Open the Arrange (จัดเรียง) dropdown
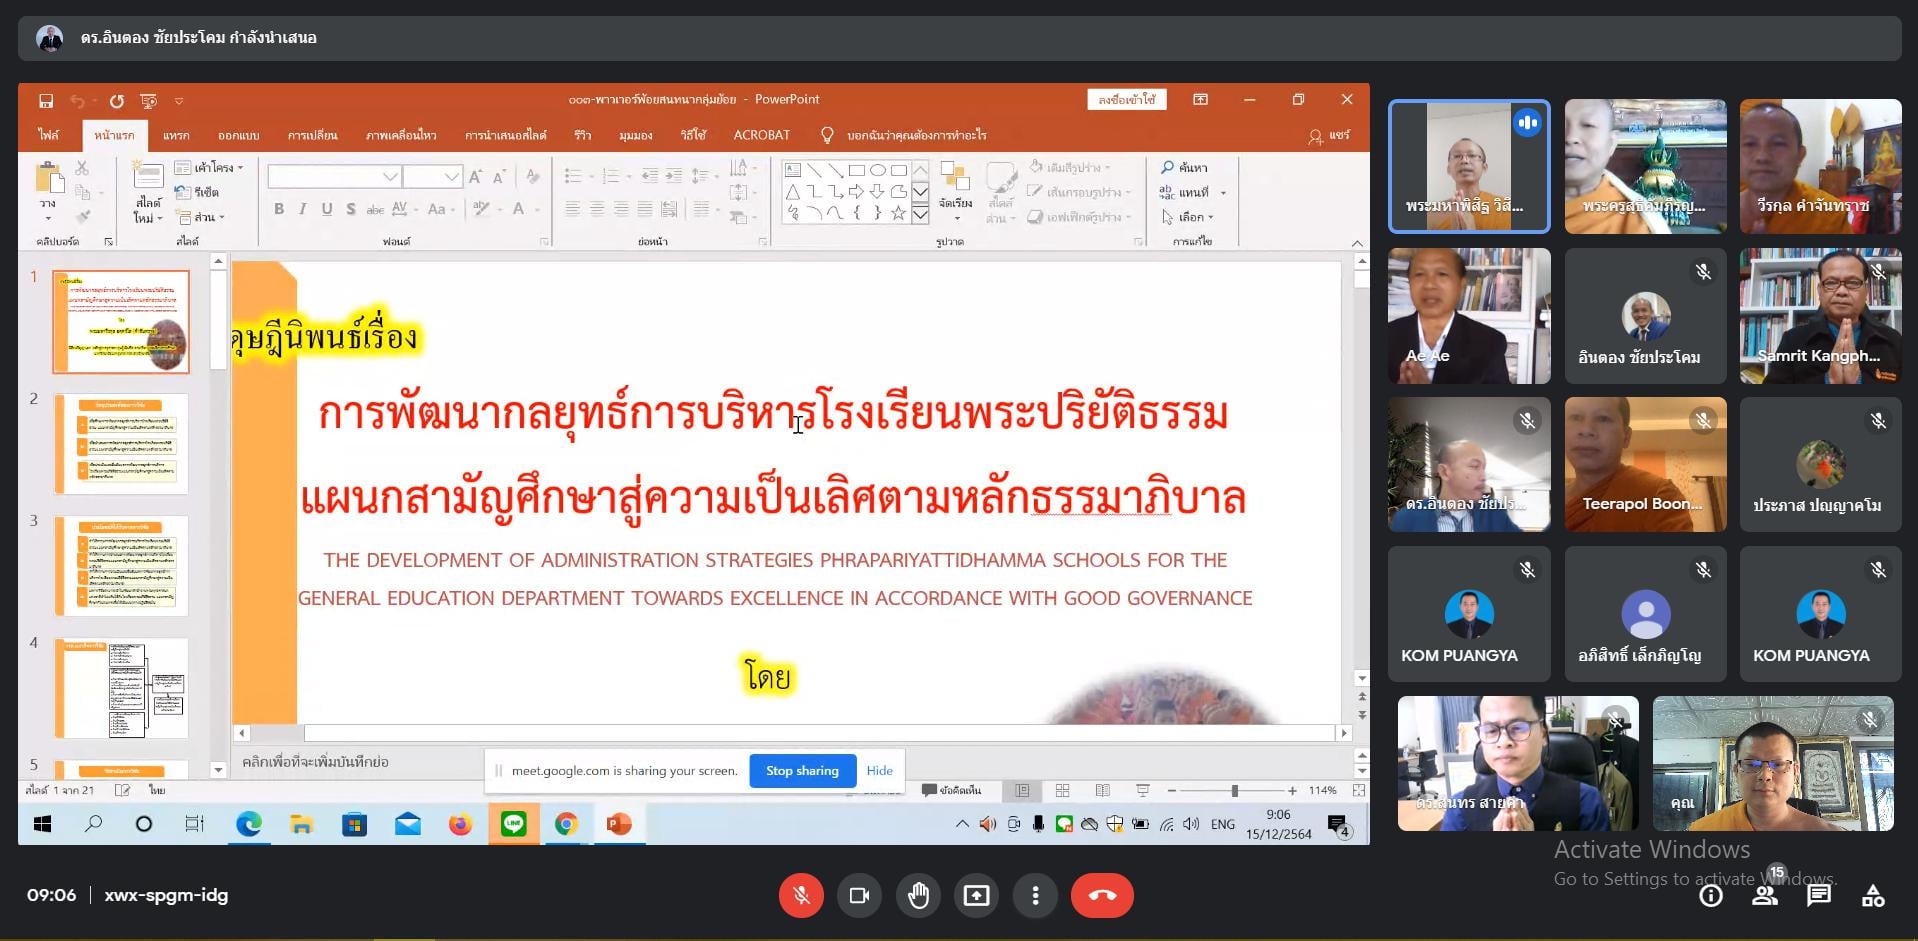This screenshot has width=1918, height=941. tap(955, 192)
